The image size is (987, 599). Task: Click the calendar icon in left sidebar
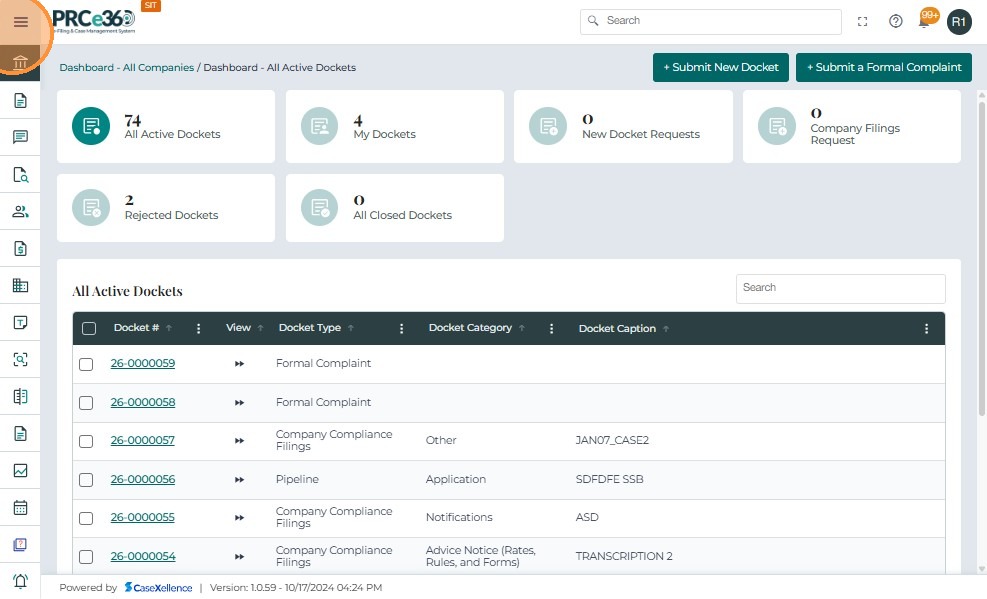coord(20,507)
